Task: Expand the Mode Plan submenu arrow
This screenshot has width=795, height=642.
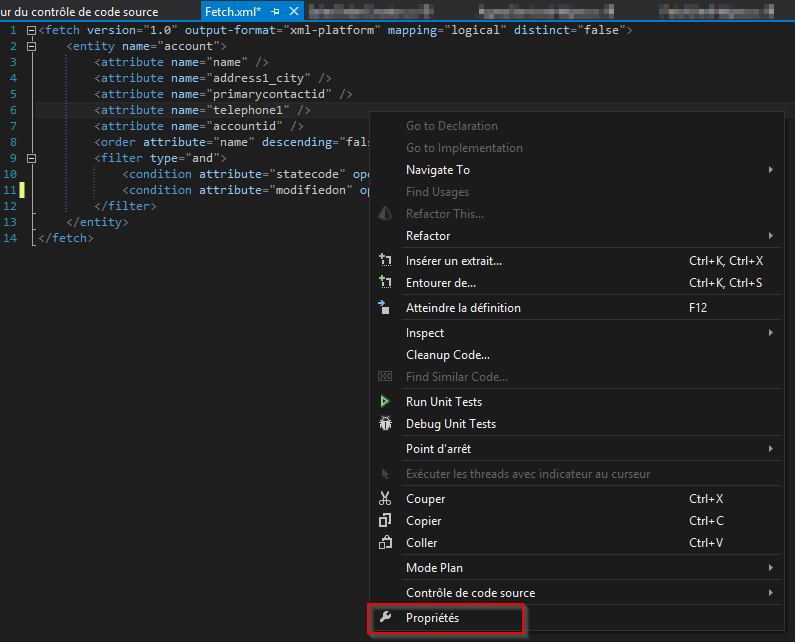Action: [770, 567]
